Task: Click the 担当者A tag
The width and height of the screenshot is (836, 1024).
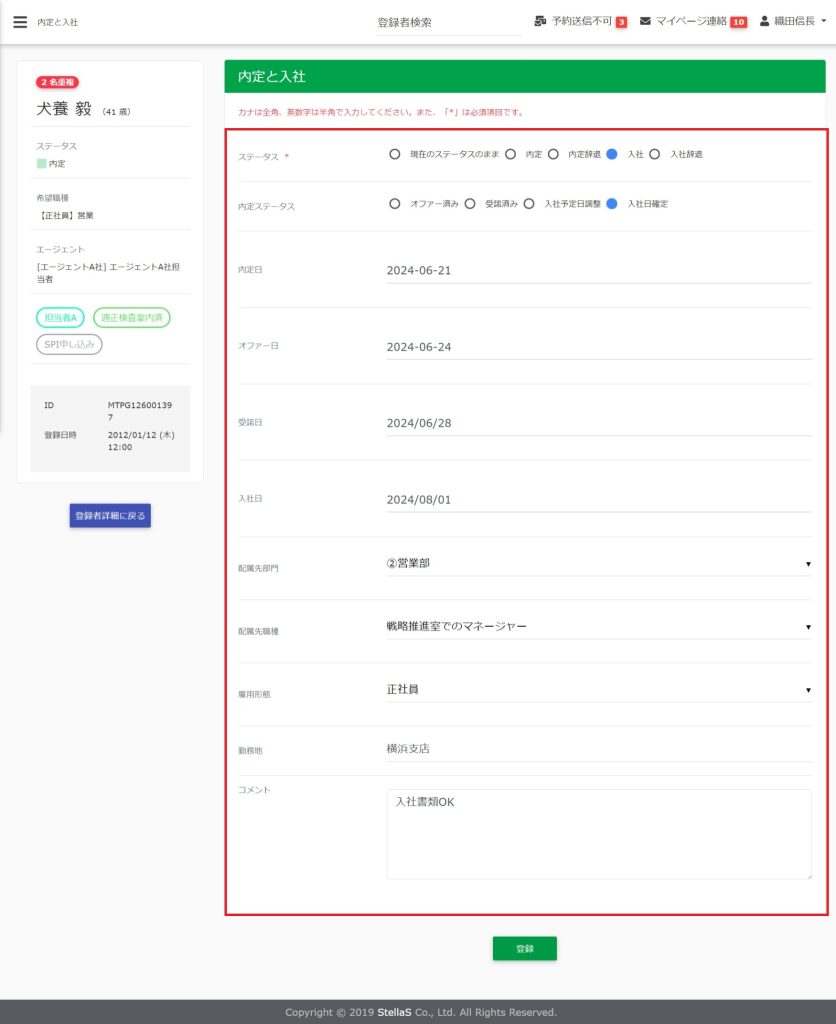Action: click(60, 318)
